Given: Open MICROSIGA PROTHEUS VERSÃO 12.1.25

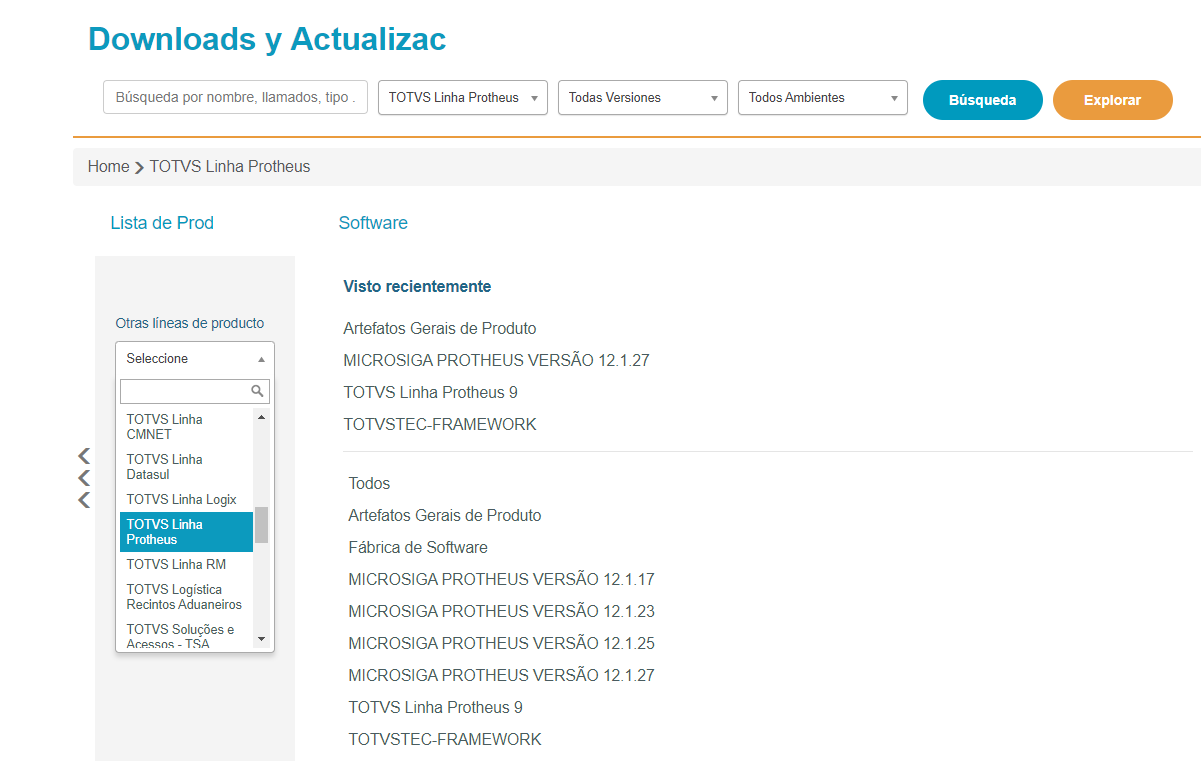Looking at the screenshot, I should 501,643.
